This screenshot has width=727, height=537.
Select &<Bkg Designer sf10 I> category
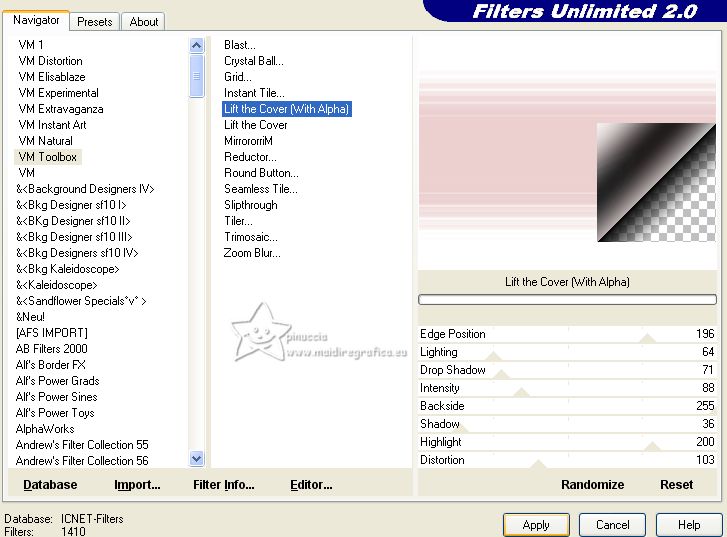tap(71, 205)
